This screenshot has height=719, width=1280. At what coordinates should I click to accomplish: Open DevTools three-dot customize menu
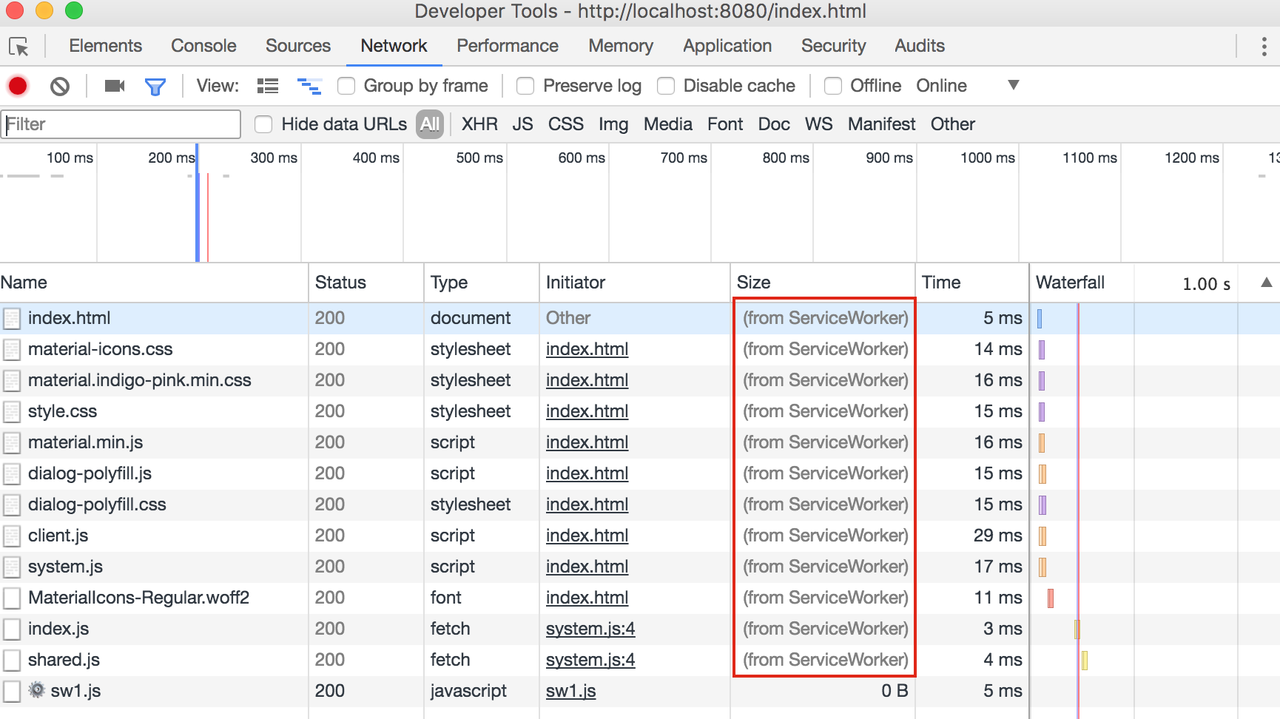1265,46
